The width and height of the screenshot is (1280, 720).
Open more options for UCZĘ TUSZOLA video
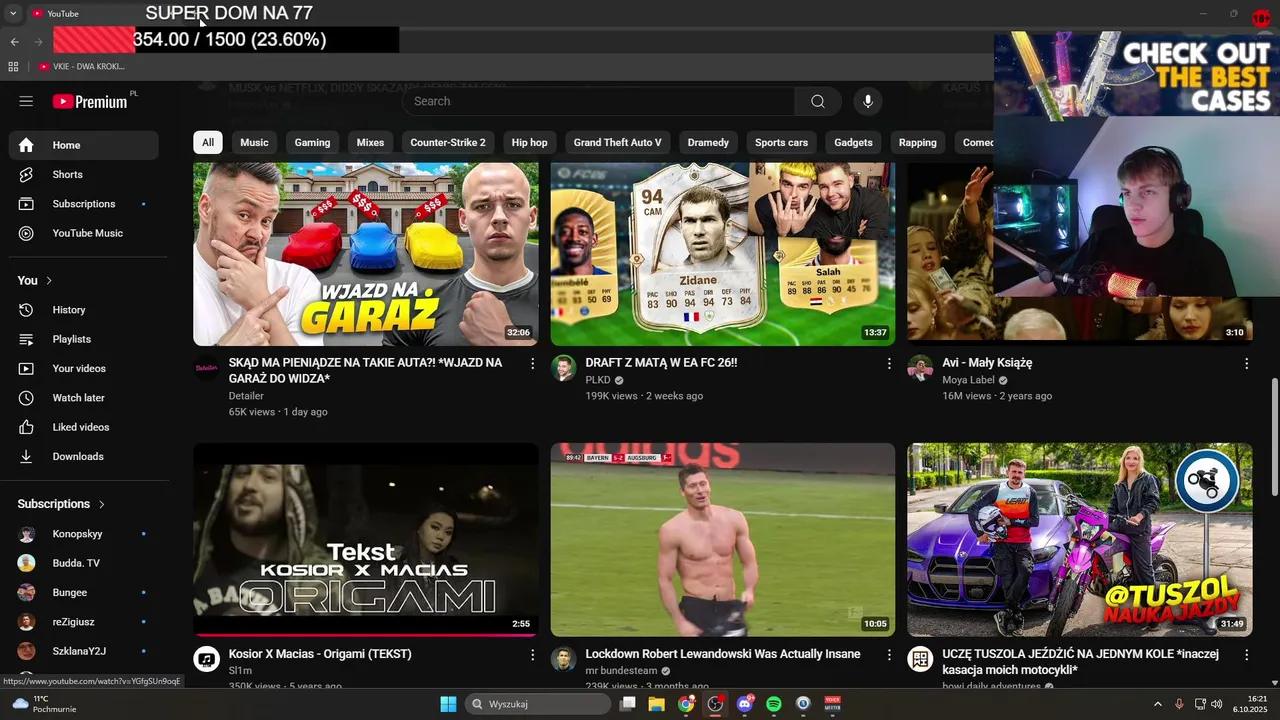click(1246, 655)
